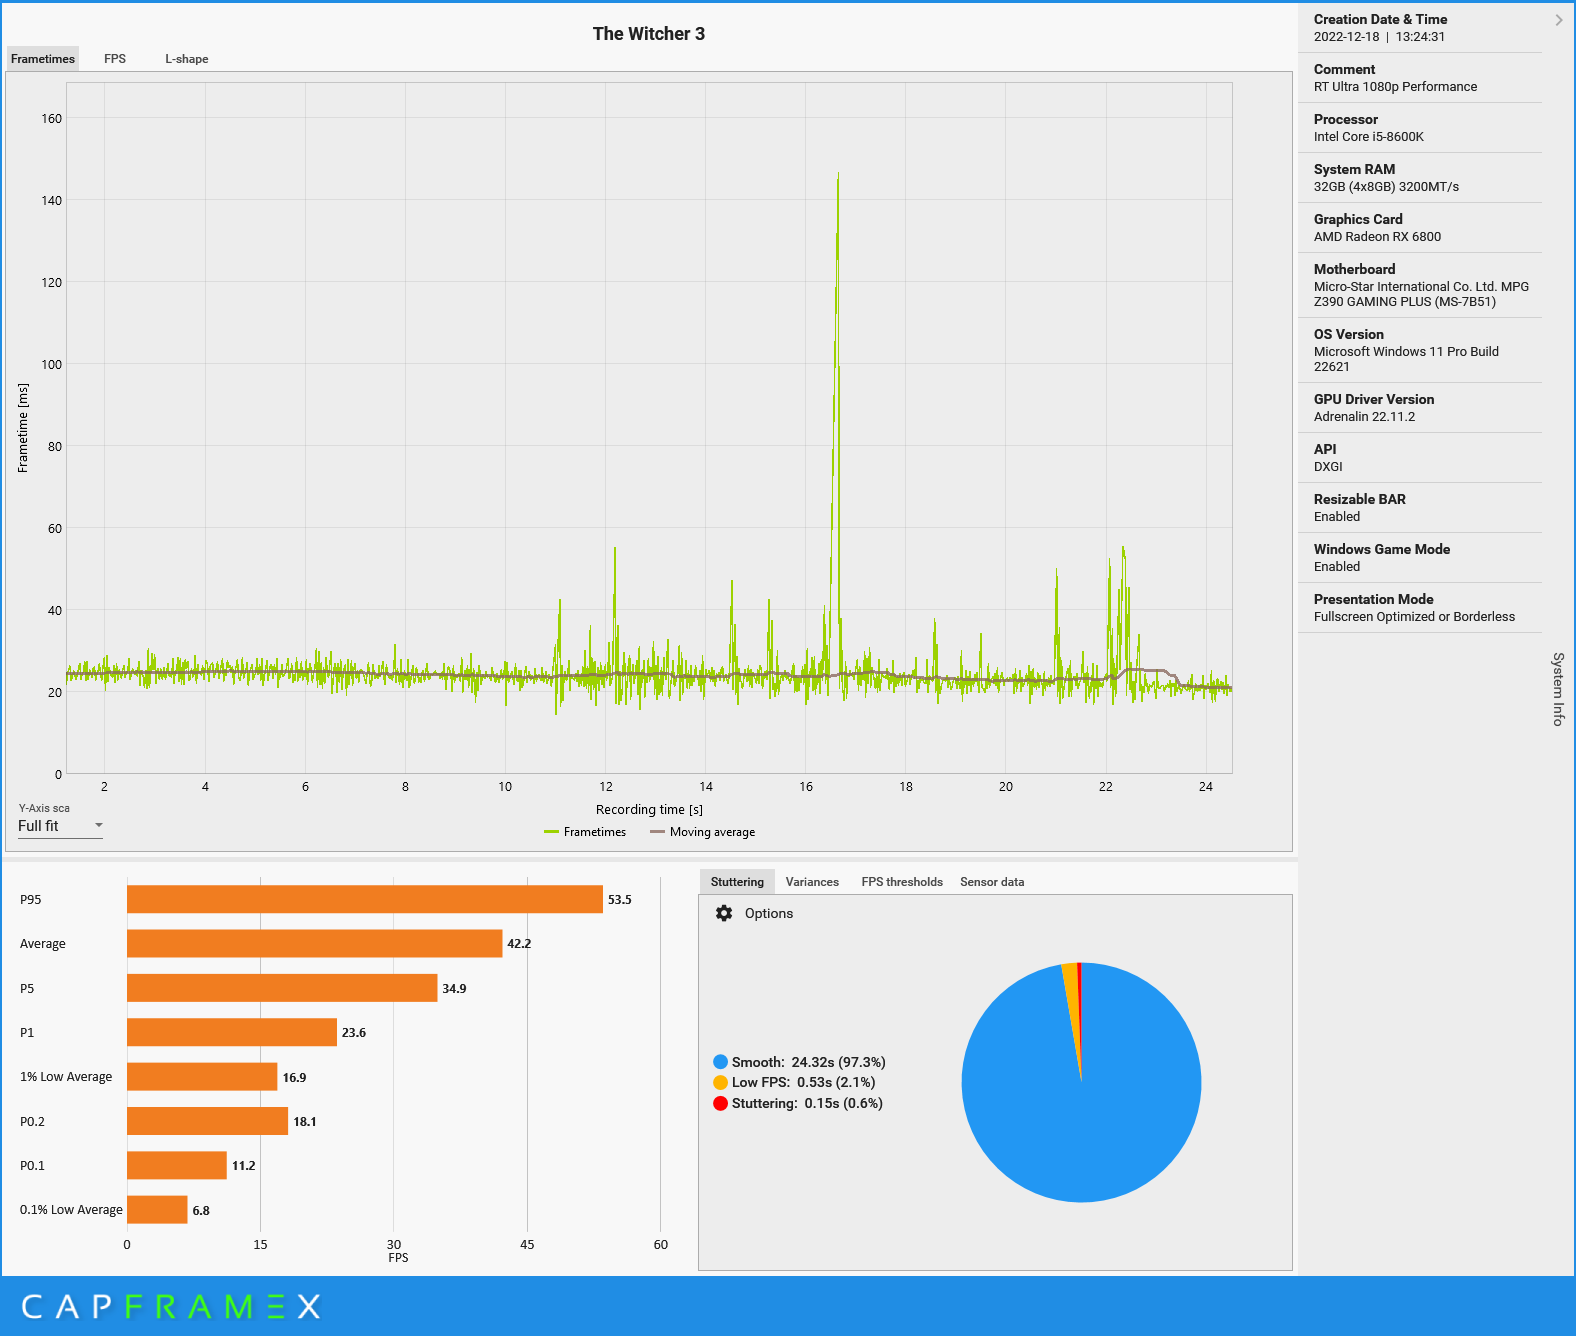Click the Stuttering 0.15s (0.6%) text

[807, 1103]
